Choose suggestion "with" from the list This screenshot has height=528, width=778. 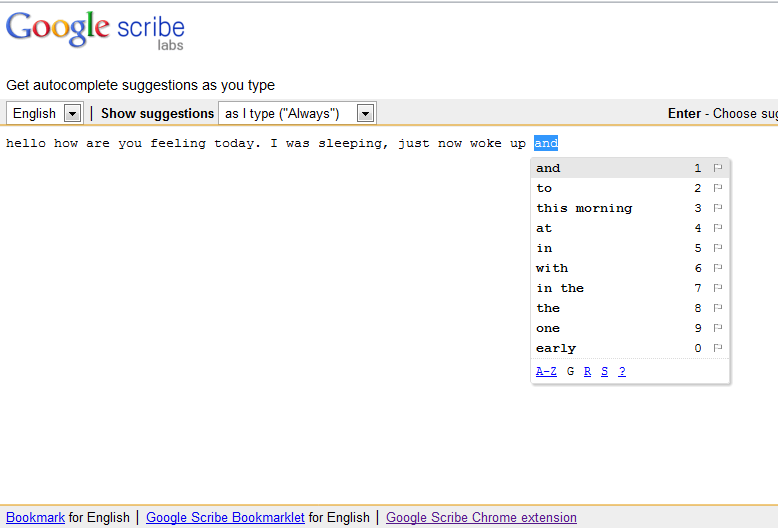point(630,268)
